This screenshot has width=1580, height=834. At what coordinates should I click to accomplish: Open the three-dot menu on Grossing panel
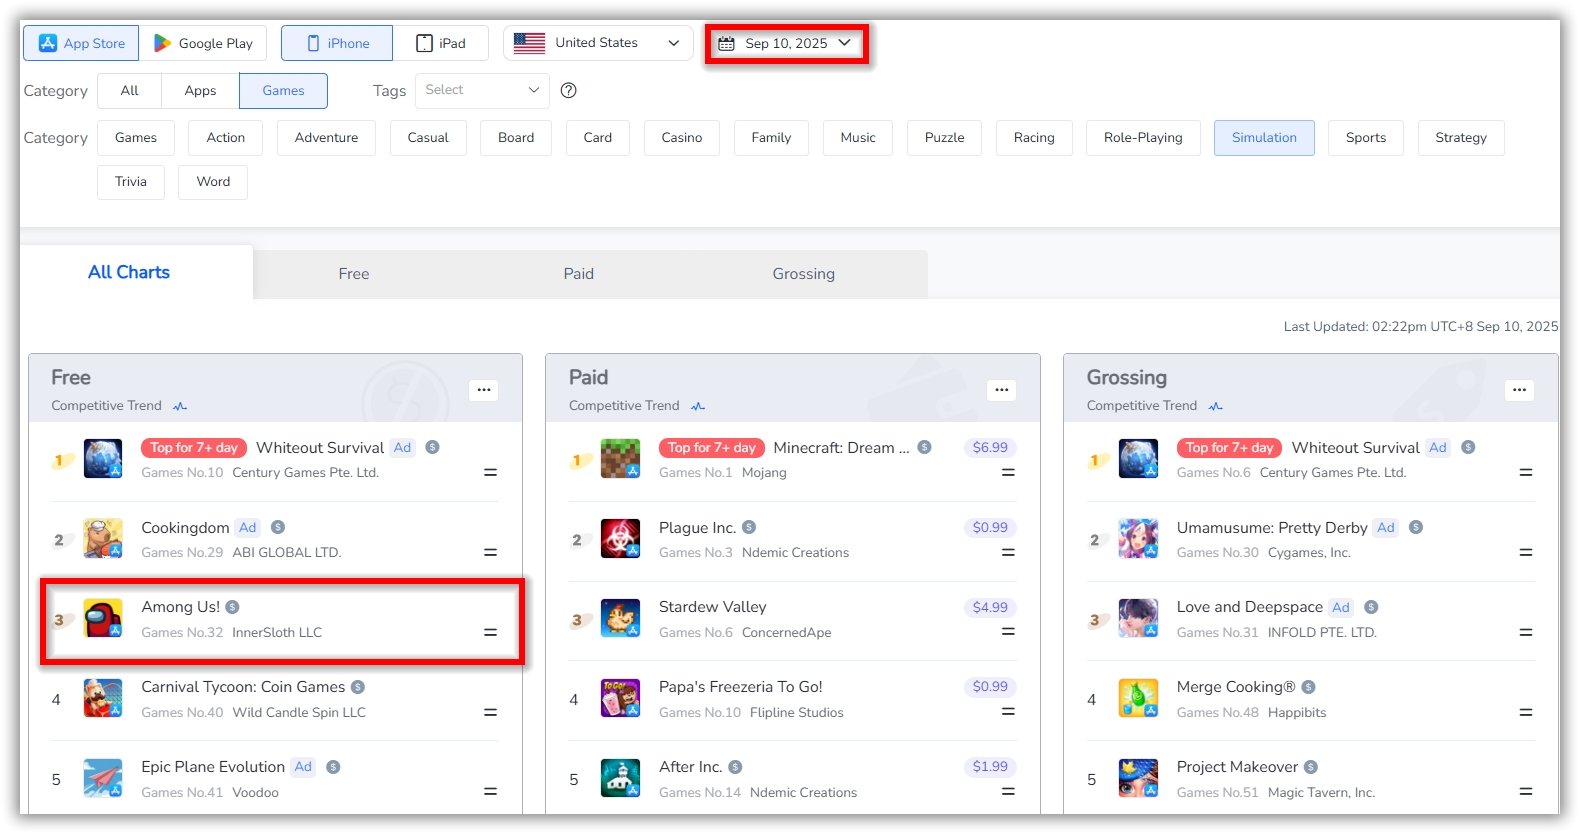(x=1519, y=390)
